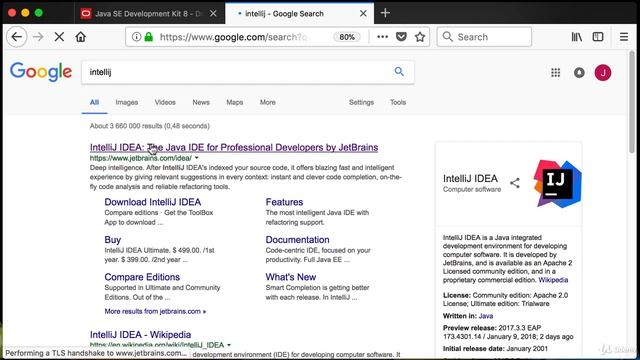Open search Tools options
The image size is (640, 360).
click(x=398, y=102)
